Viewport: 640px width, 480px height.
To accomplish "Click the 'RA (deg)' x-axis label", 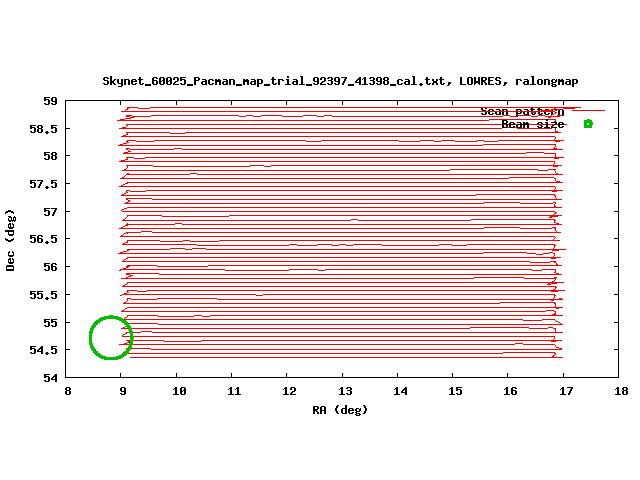I will click(340, 410).
